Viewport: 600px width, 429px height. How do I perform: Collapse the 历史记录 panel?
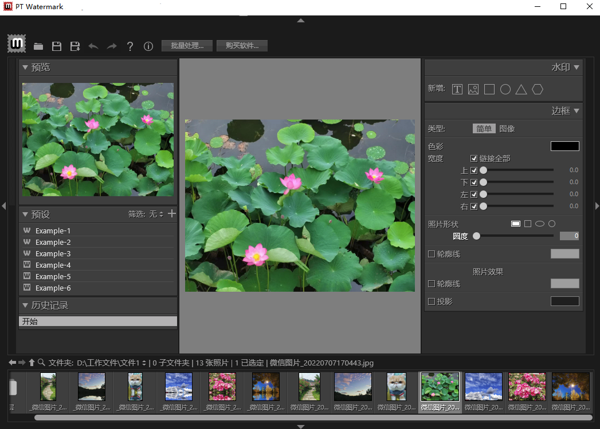[x=25, y=305]
